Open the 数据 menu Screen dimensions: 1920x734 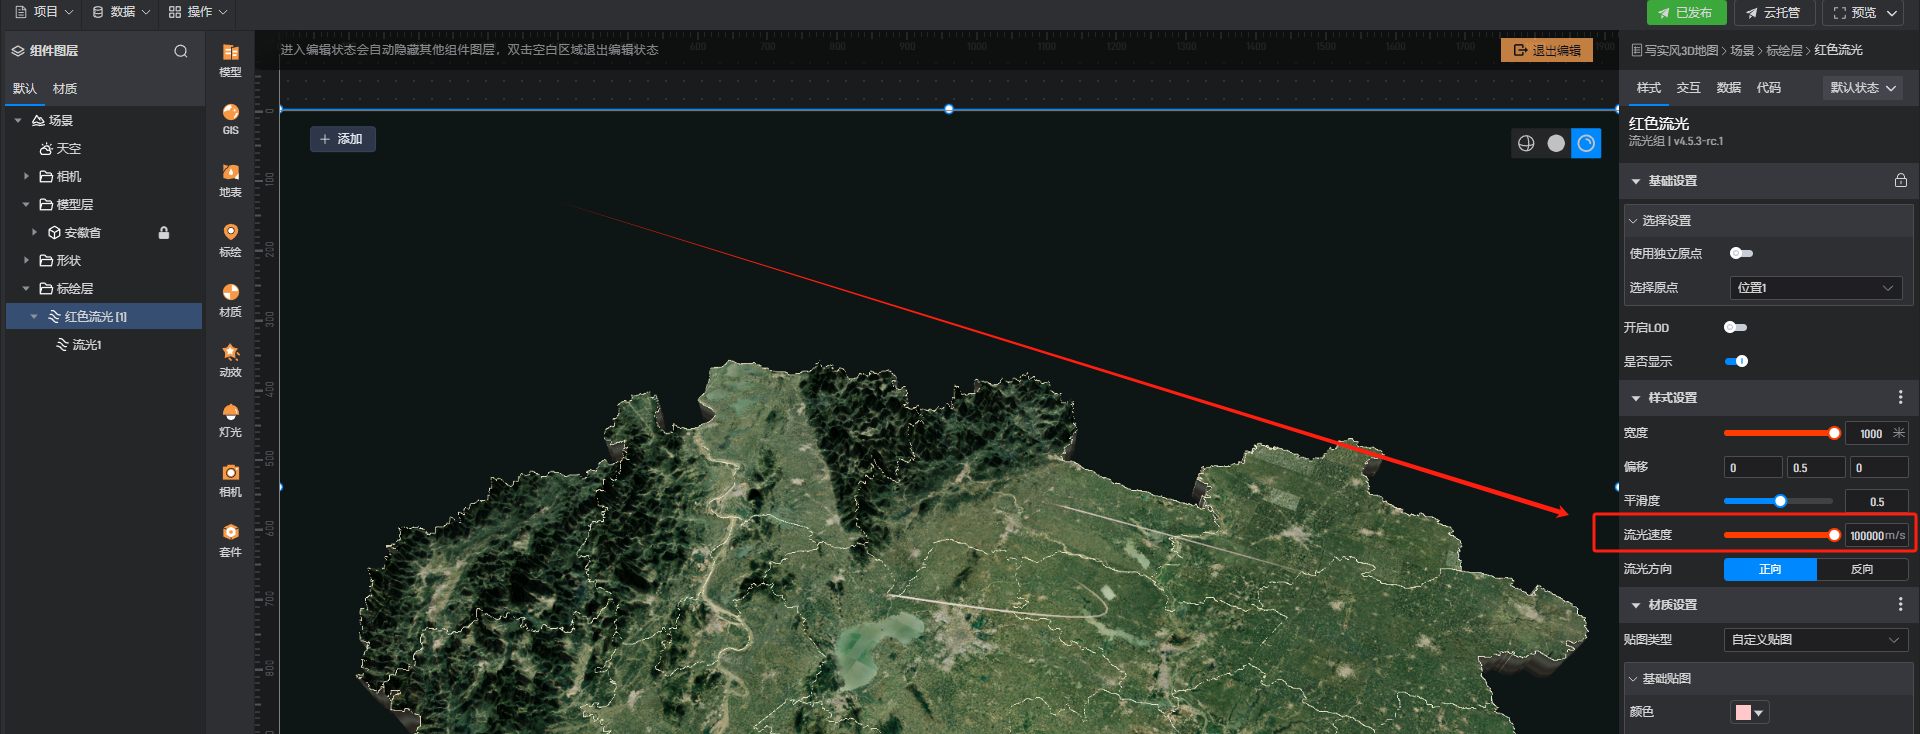point(121,12)
